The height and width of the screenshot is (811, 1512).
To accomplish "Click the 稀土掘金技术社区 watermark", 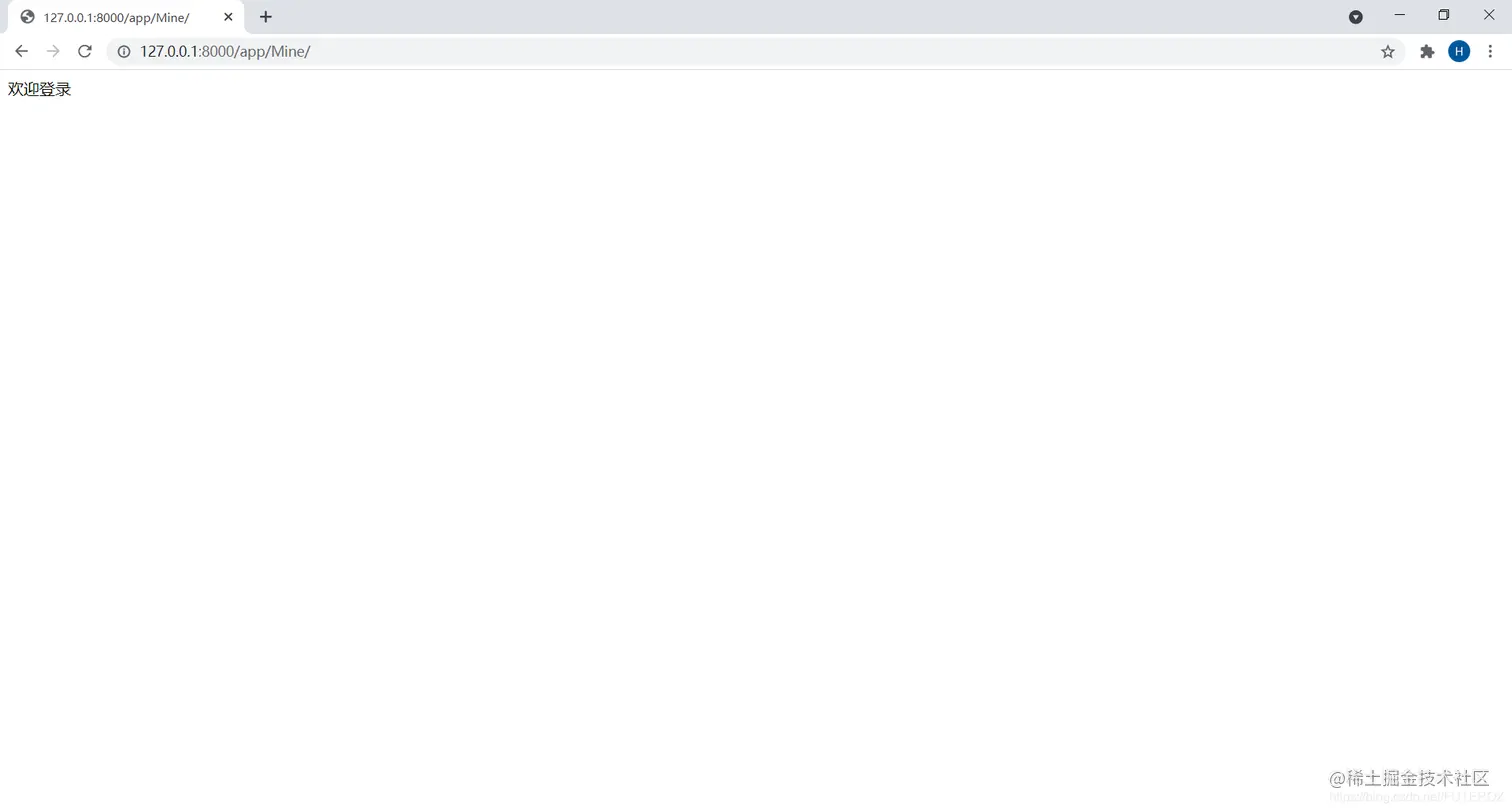I will 1410,779.
